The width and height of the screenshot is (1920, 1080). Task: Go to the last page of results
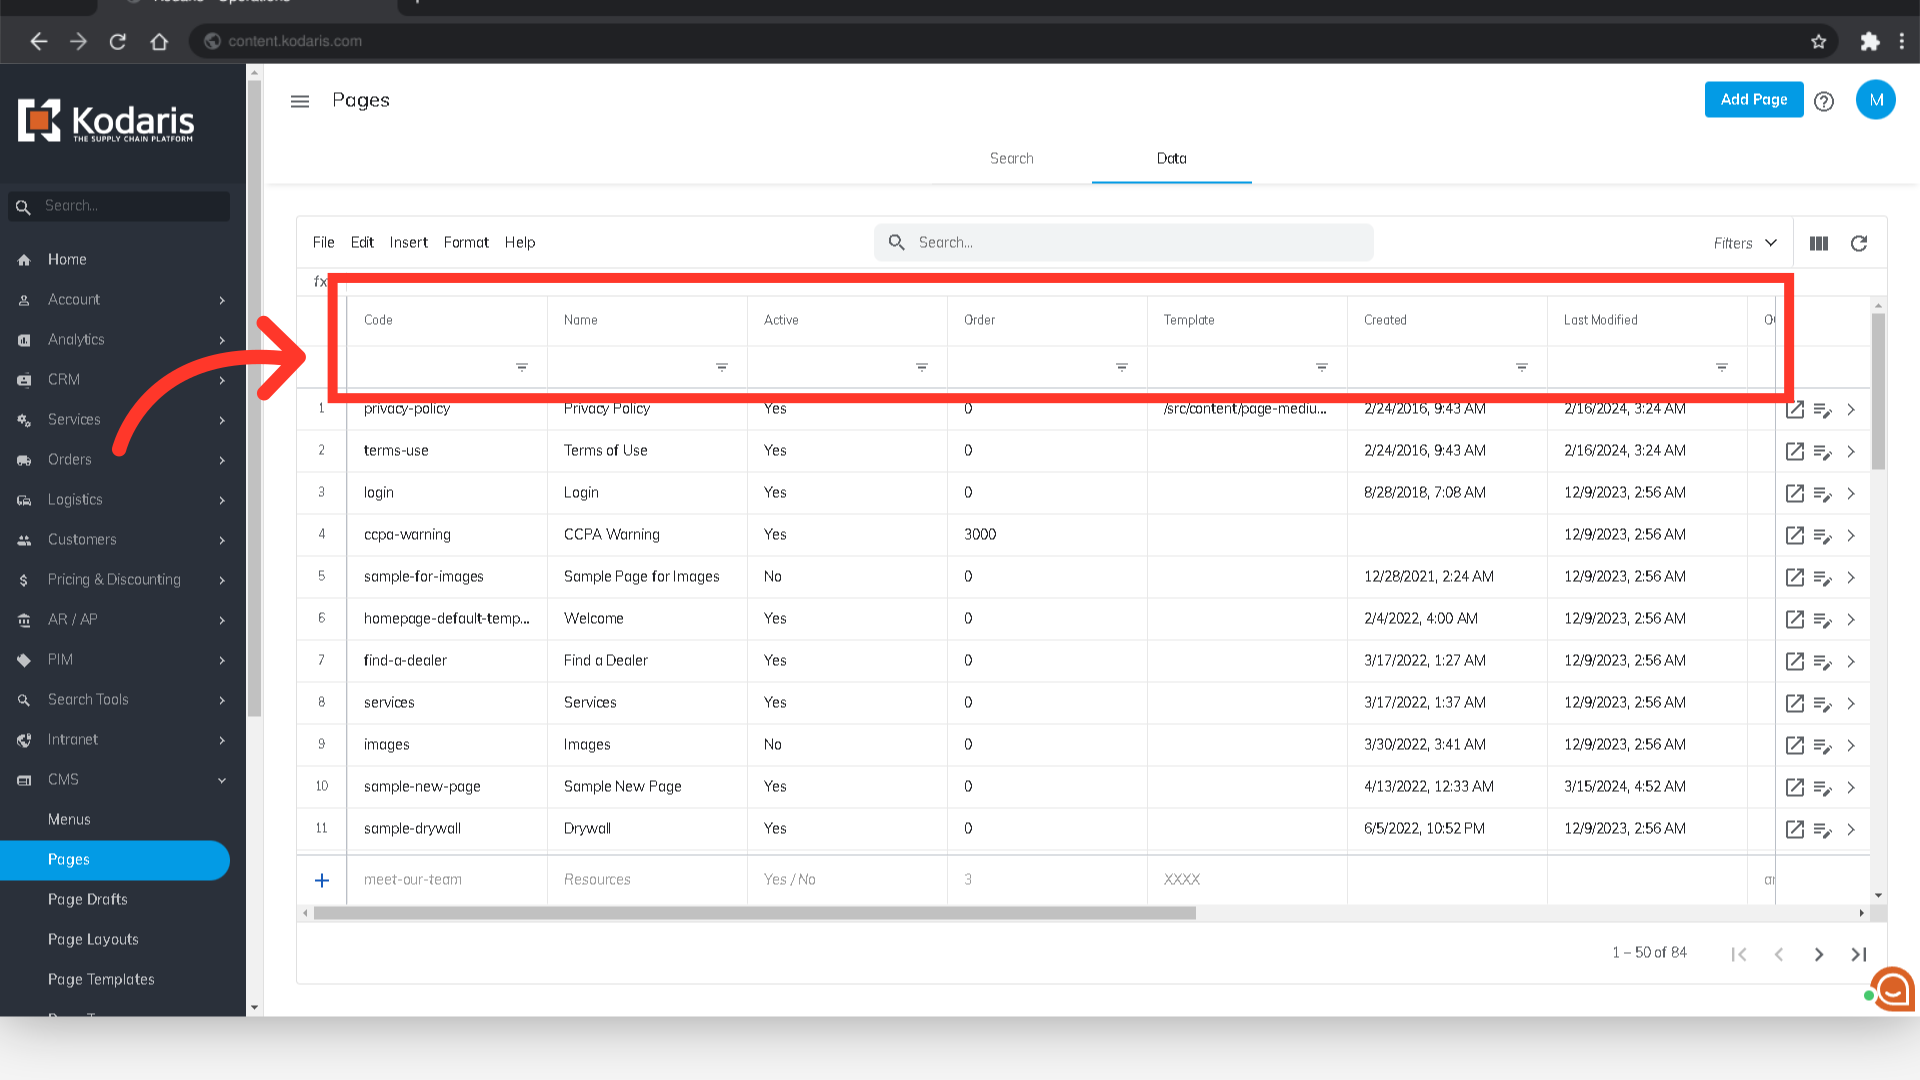click(1859, 954)
